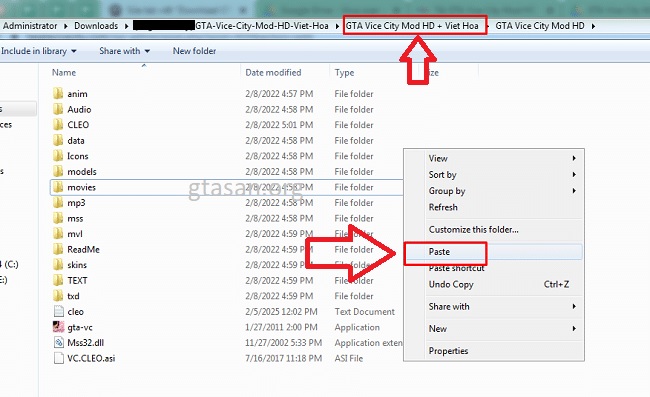650x397 pixels.
Task: Click the Text Document type cell
Action: (x=364, y=311)
